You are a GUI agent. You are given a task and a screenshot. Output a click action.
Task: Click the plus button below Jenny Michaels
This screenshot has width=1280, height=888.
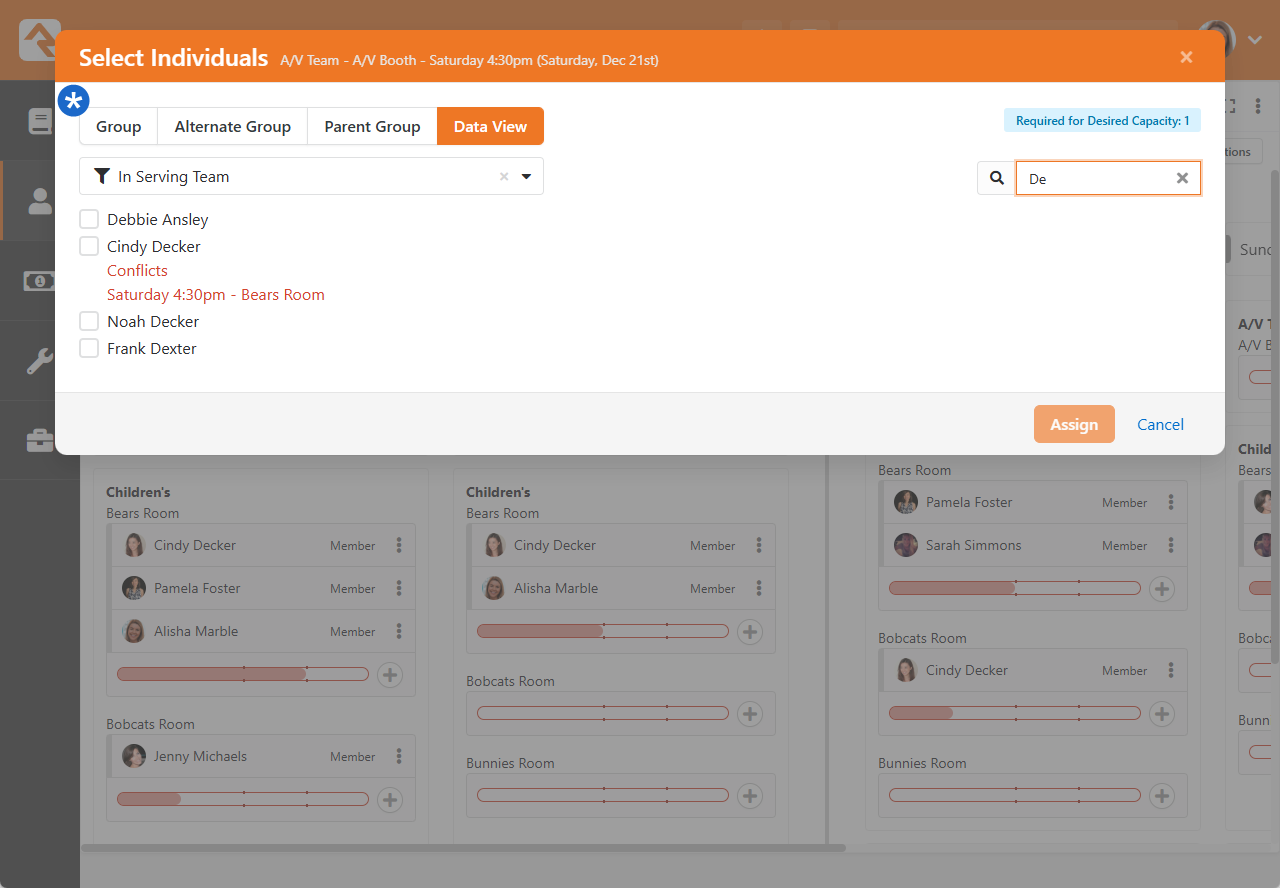tap(390, 799)
